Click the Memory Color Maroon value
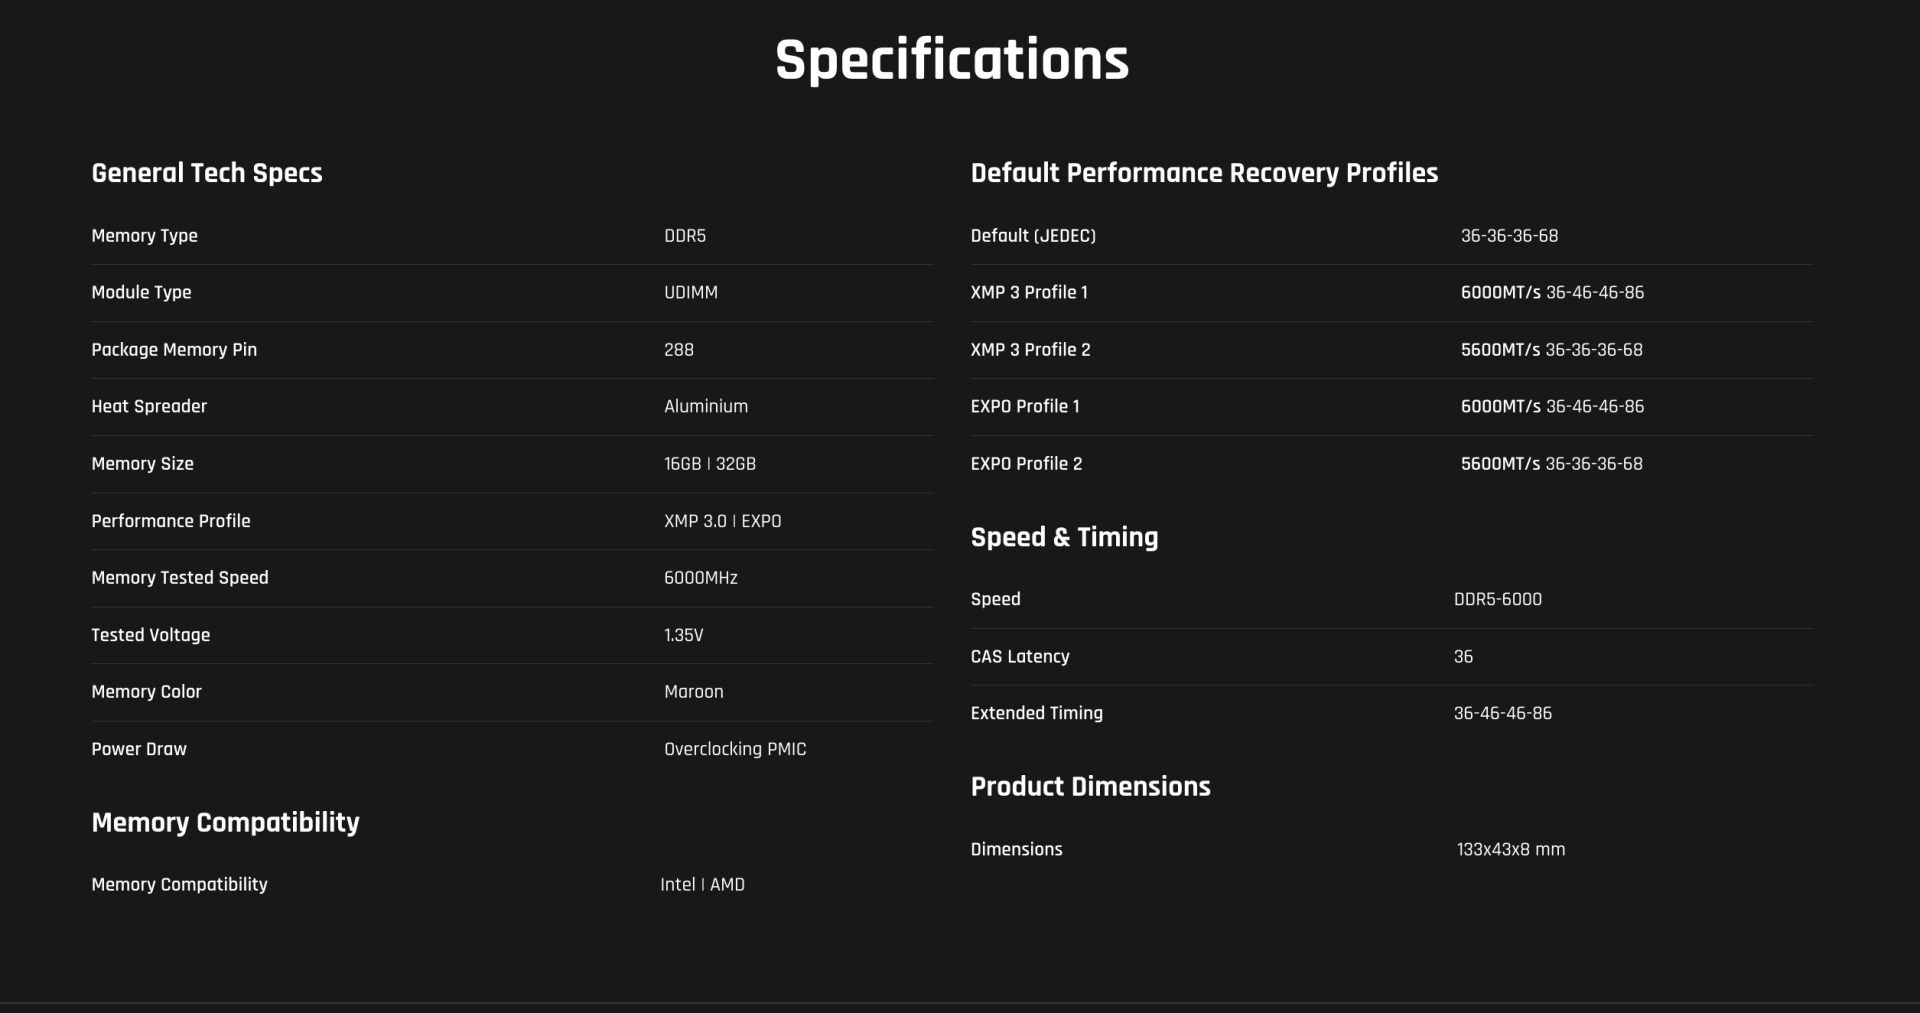 (694, 692)
